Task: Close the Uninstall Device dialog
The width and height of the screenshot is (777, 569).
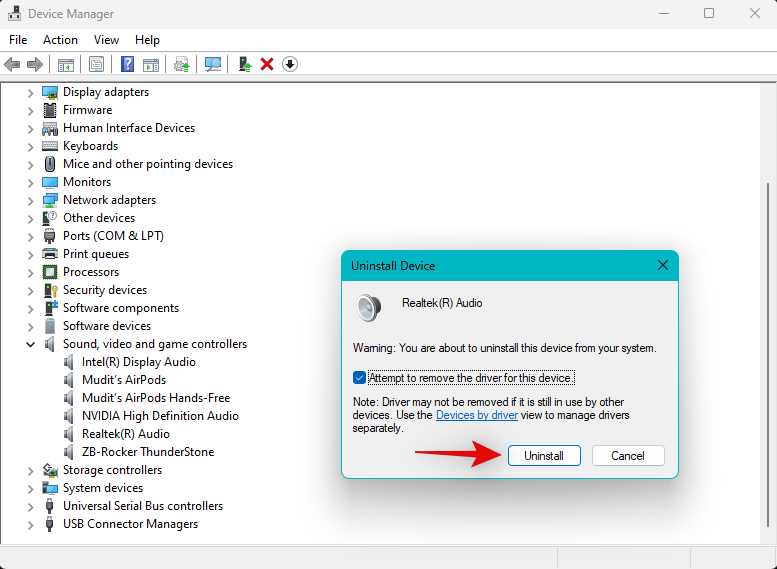Action: (x=663, y=266)
